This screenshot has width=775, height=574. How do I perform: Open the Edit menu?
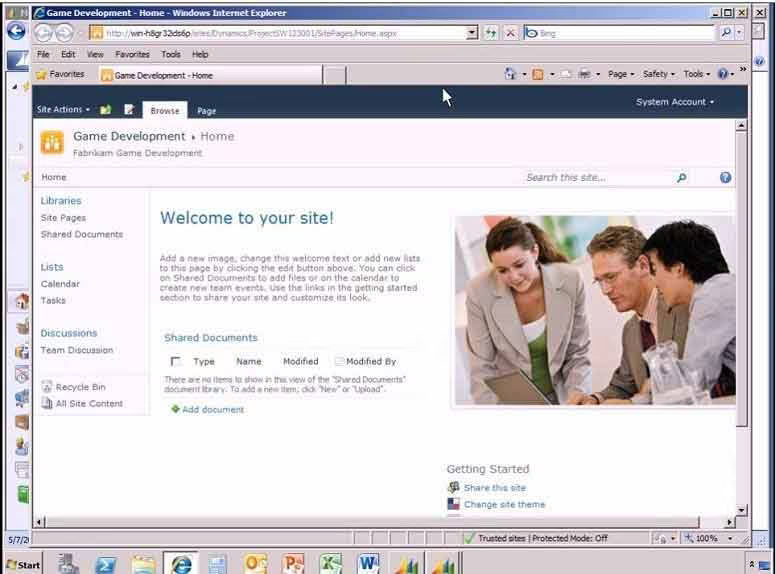coord(68,54)
